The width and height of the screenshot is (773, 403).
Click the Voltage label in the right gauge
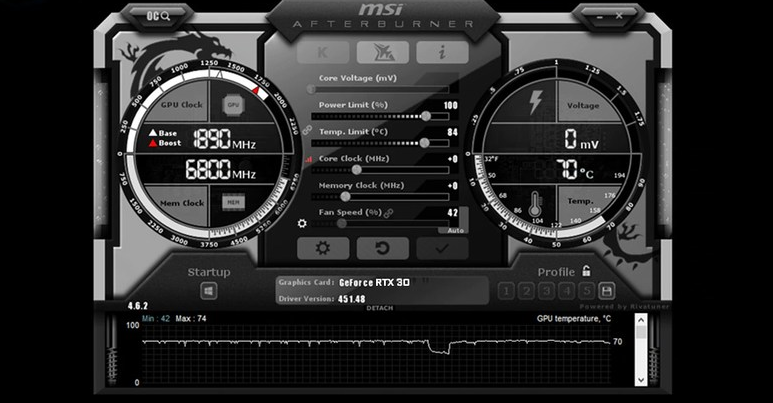[583, 106]
